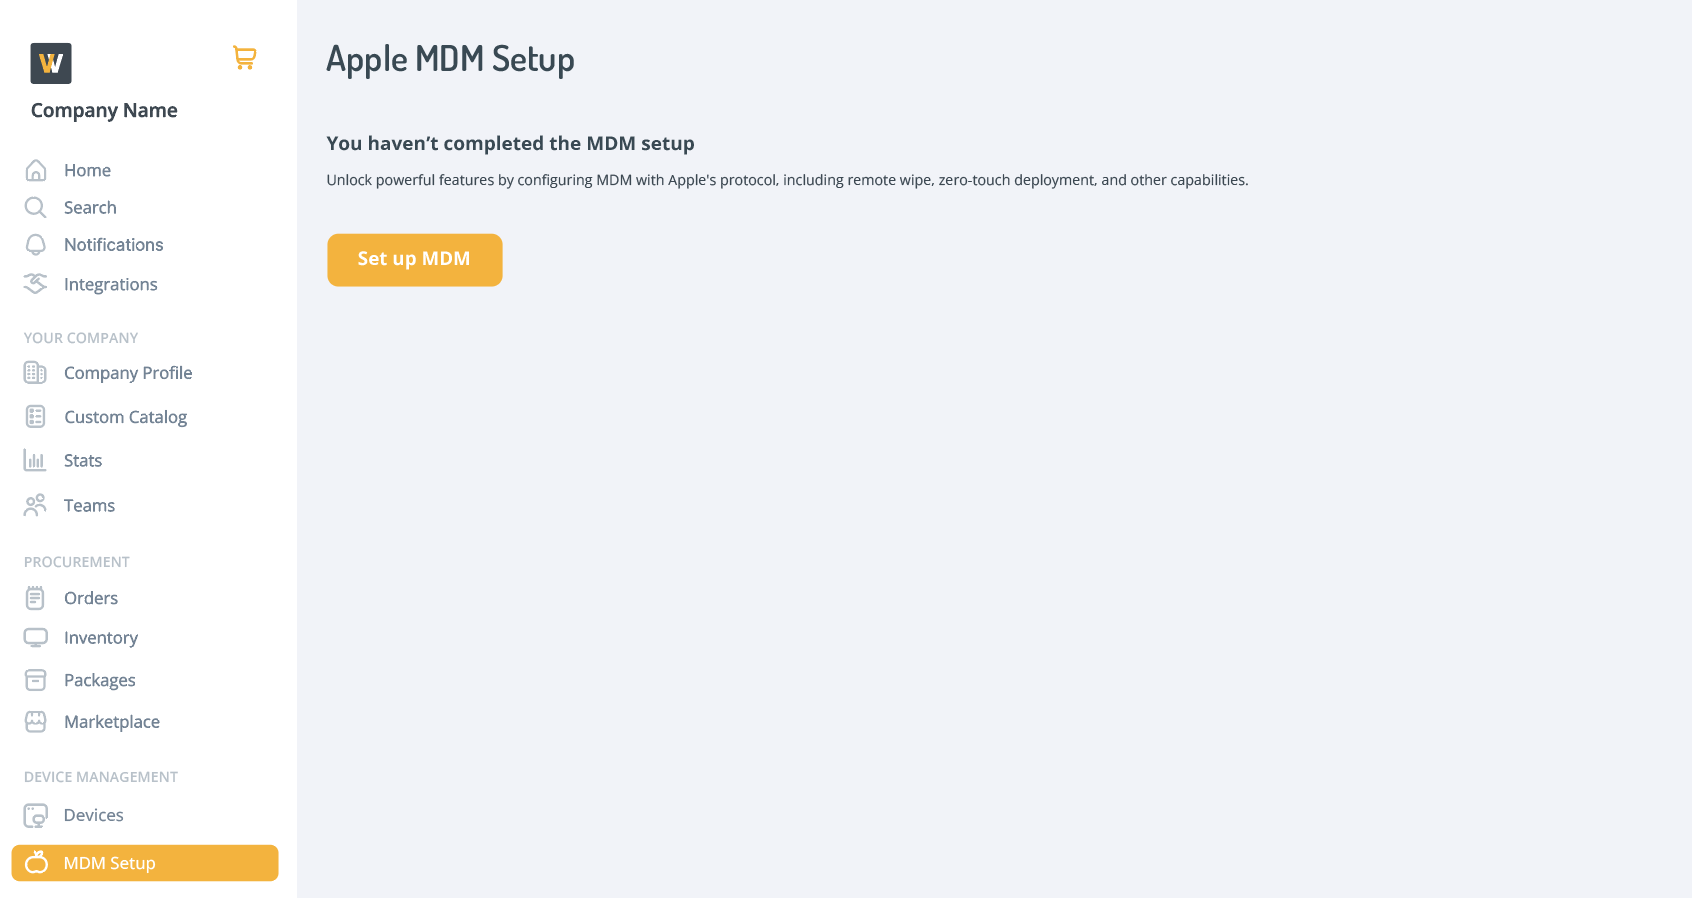Click the Teams people icon
Image resolution: width=1692 pixels, height=898 pixels.
[35, 506]
